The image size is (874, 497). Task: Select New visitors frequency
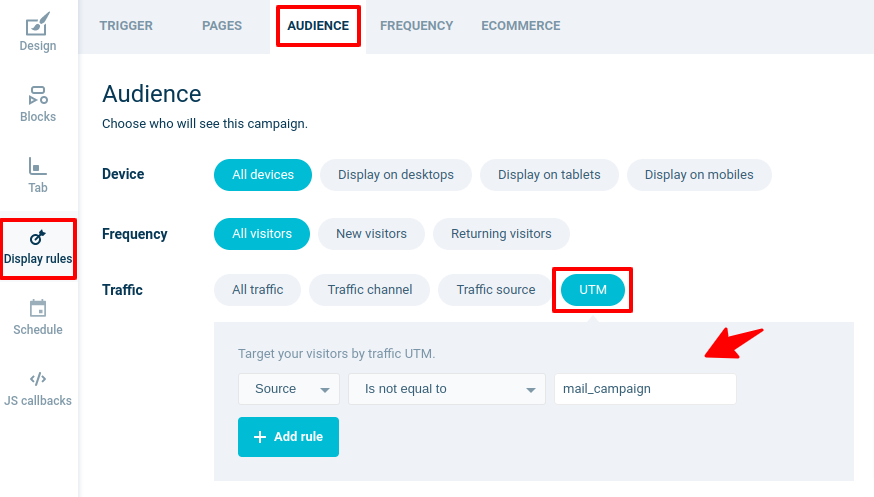tap(371, 234)
